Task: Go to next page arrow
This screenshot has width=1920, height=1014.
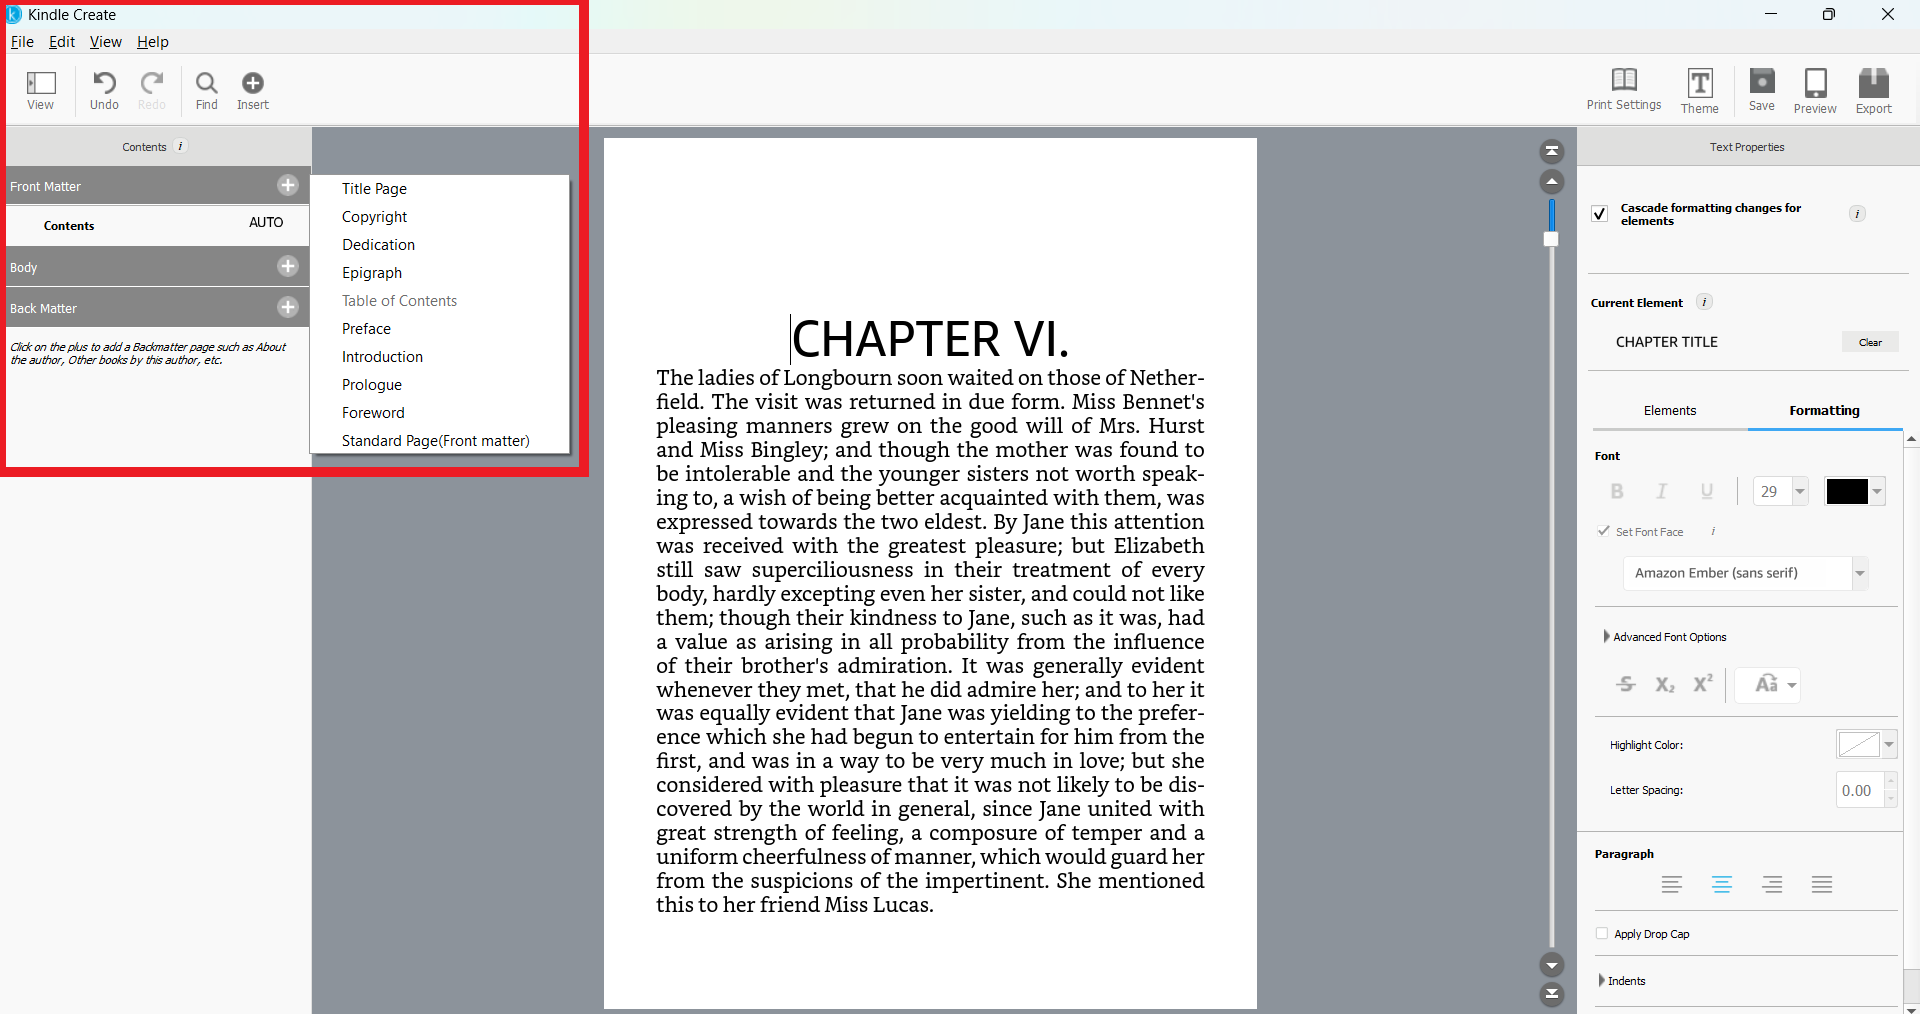Action: click(1552, 965)
